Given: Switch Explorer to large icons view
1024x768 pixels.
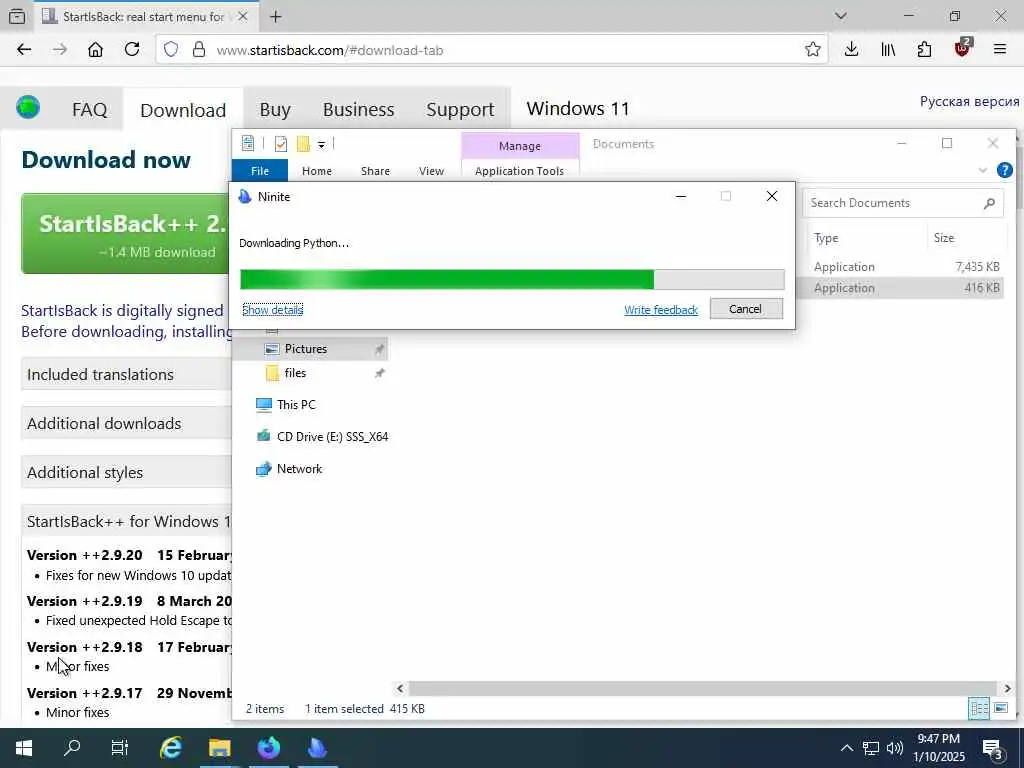Looking at the screenshot, I should pyautogui.click(x=1000, y=708).
